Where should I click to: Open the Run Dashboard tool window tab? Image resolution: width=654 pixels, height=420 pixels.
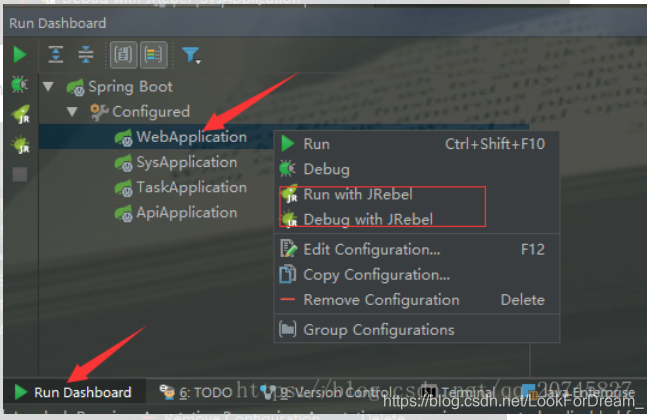point(73,392)
